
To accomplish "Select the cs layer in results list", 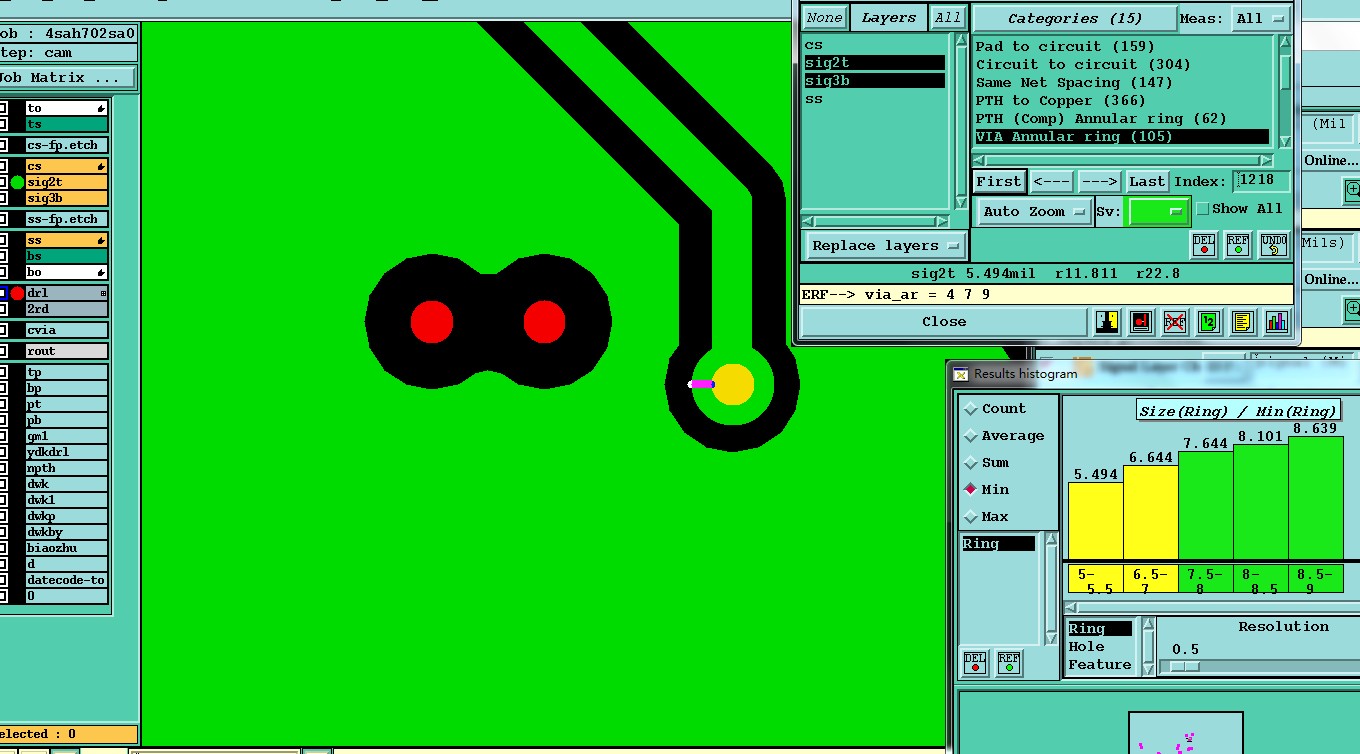I will click(x=874, y=45).
